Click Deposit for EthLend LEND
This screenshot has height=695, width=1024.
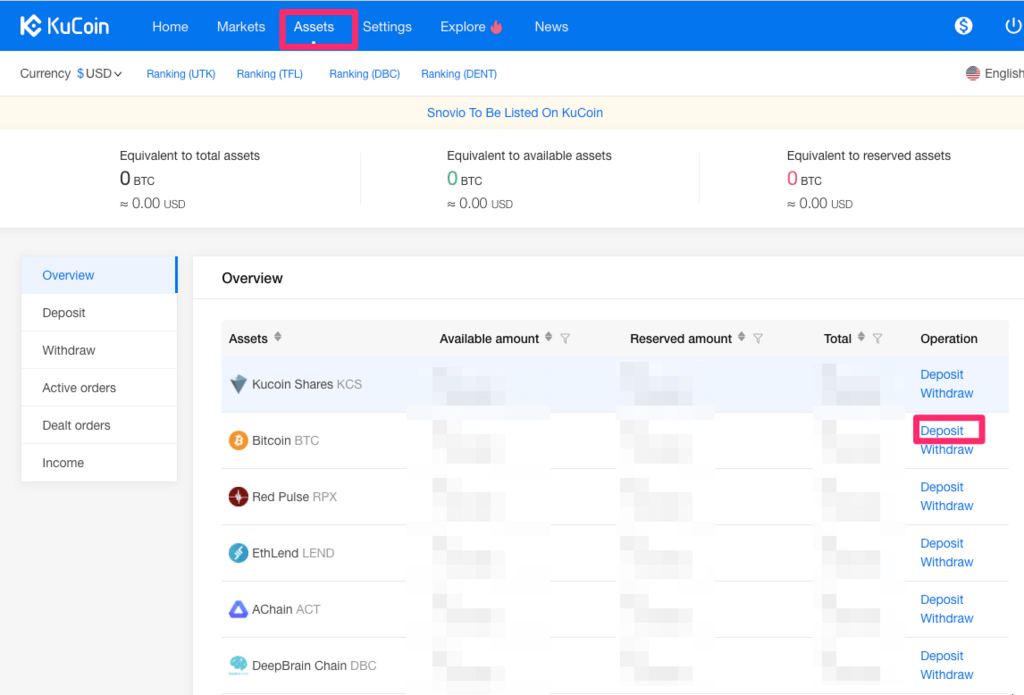coord(942,543)
